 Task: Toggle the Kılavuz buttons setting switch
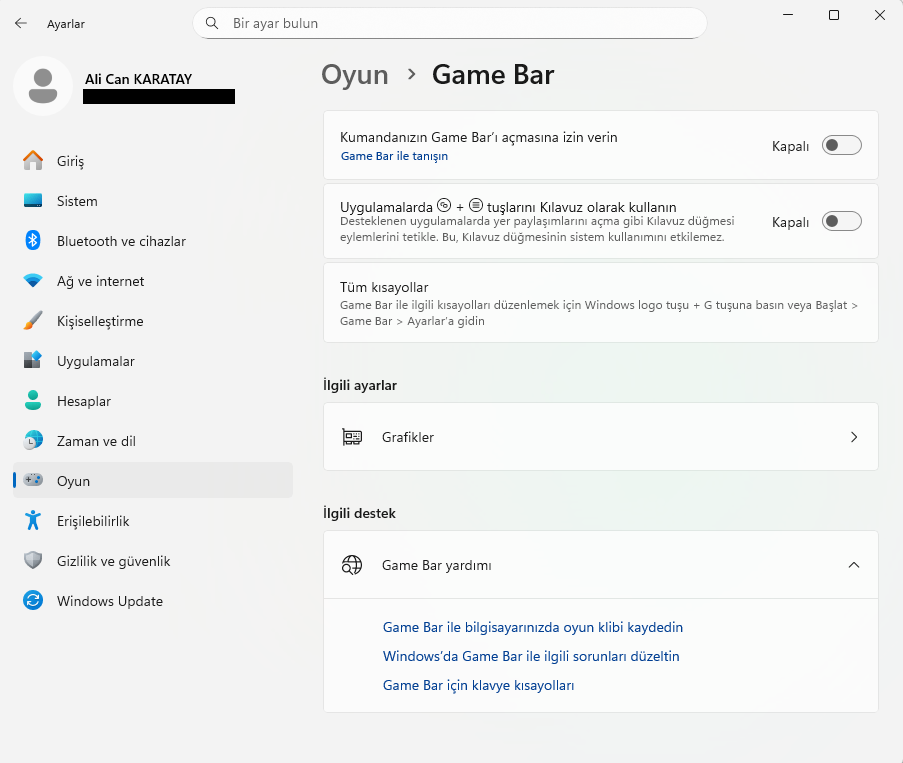[x=841, y=221]
